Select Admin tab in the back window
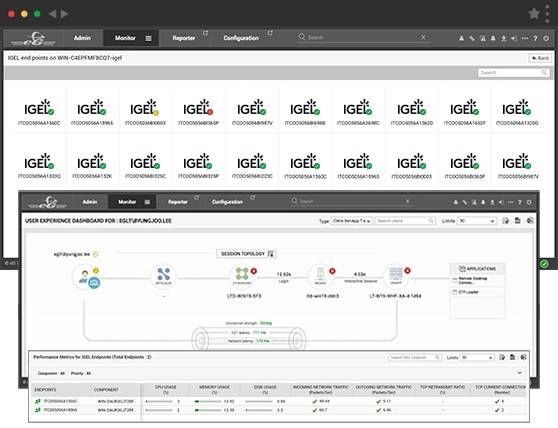Viewport: 558px width, 428px height. 82,38
